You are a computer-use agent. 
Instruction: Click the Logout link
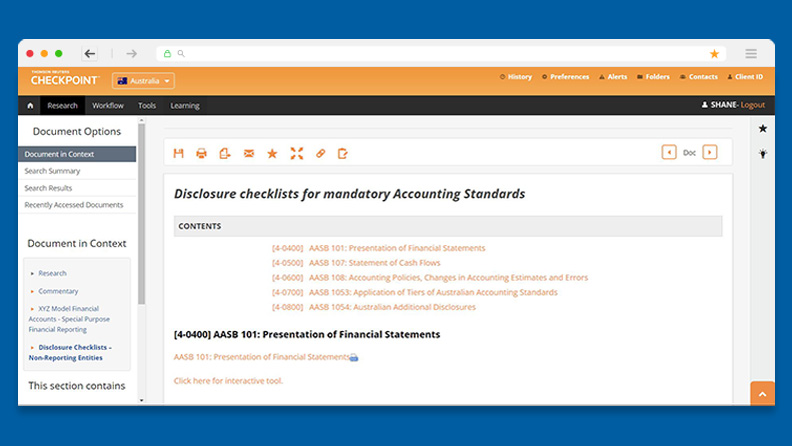(752, 105)
